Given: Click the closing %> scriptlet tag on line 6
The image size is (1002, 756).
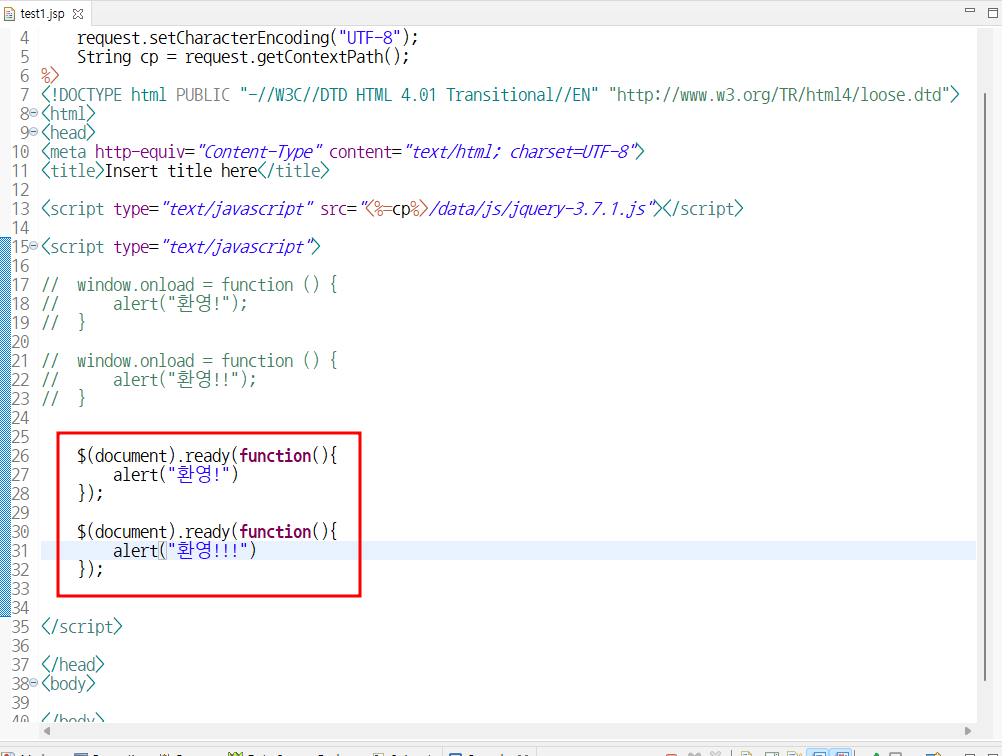Looking at the screenshot, I should pyautogui.click(x=50, y=75).
